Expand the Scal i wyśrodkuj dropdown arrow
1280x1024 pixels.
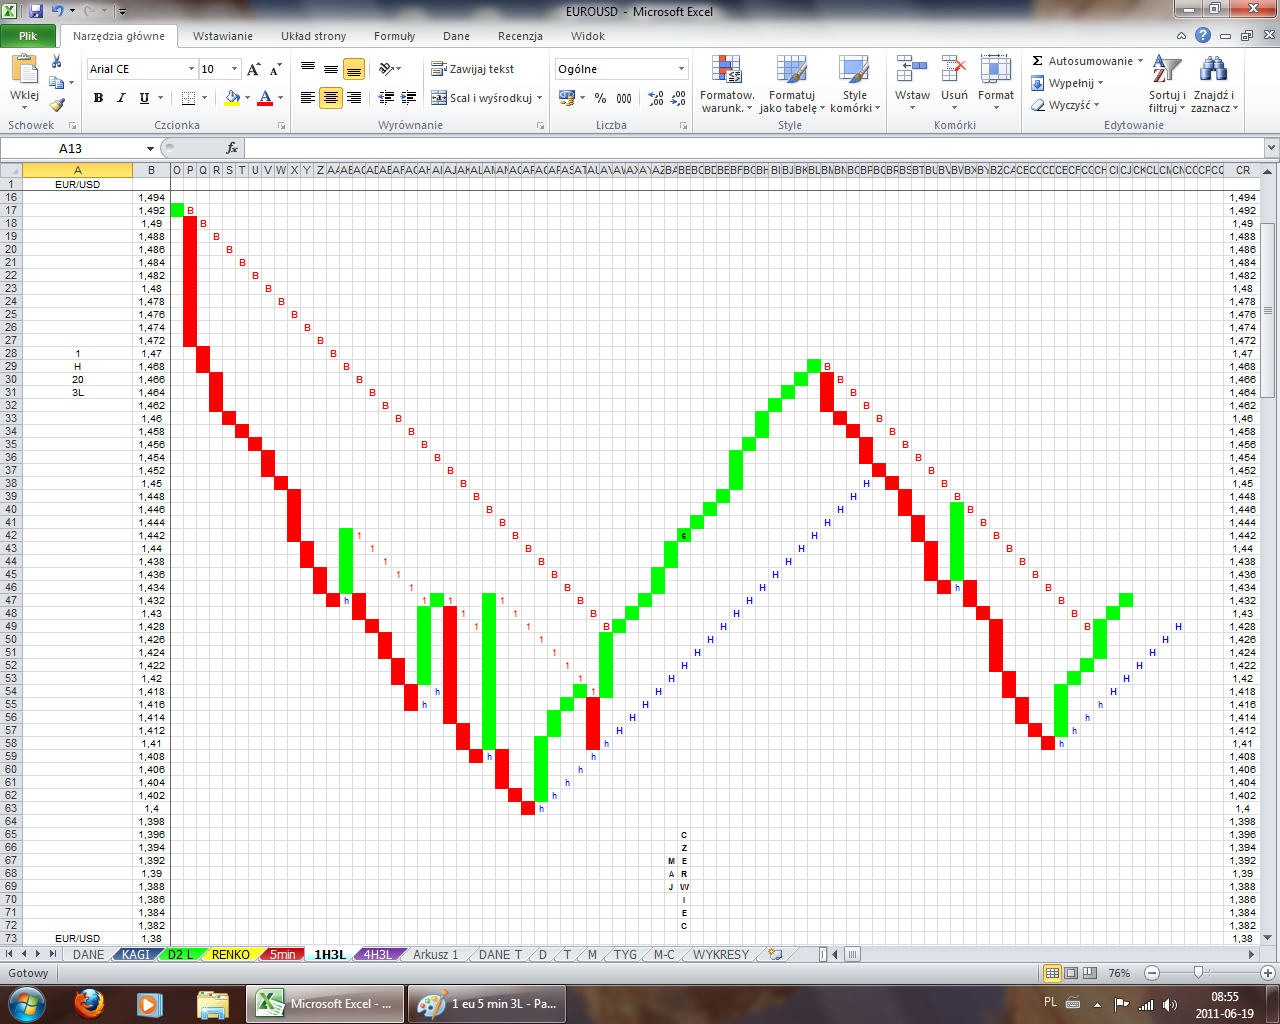point(540,98)
